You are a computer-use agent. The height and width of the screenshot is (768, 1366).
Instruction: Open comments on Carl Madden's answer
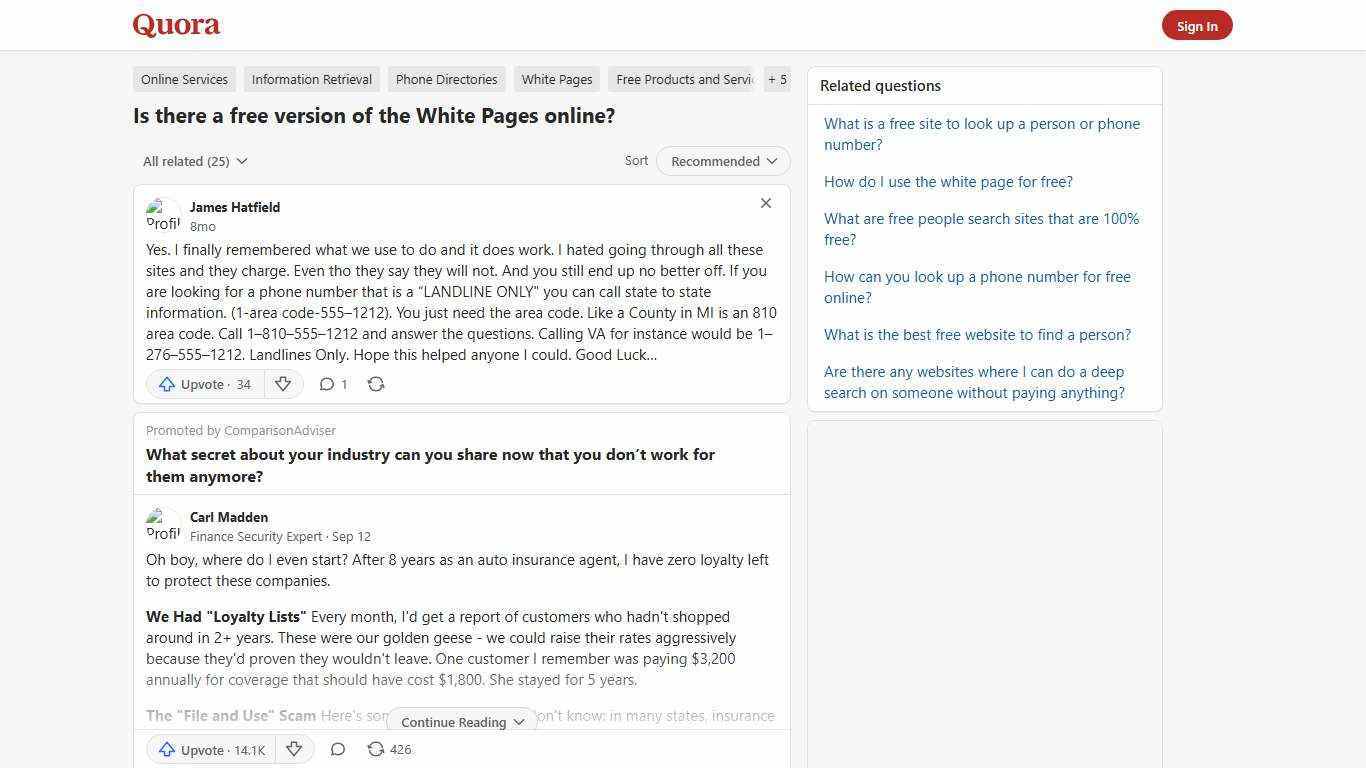[338, 749]
